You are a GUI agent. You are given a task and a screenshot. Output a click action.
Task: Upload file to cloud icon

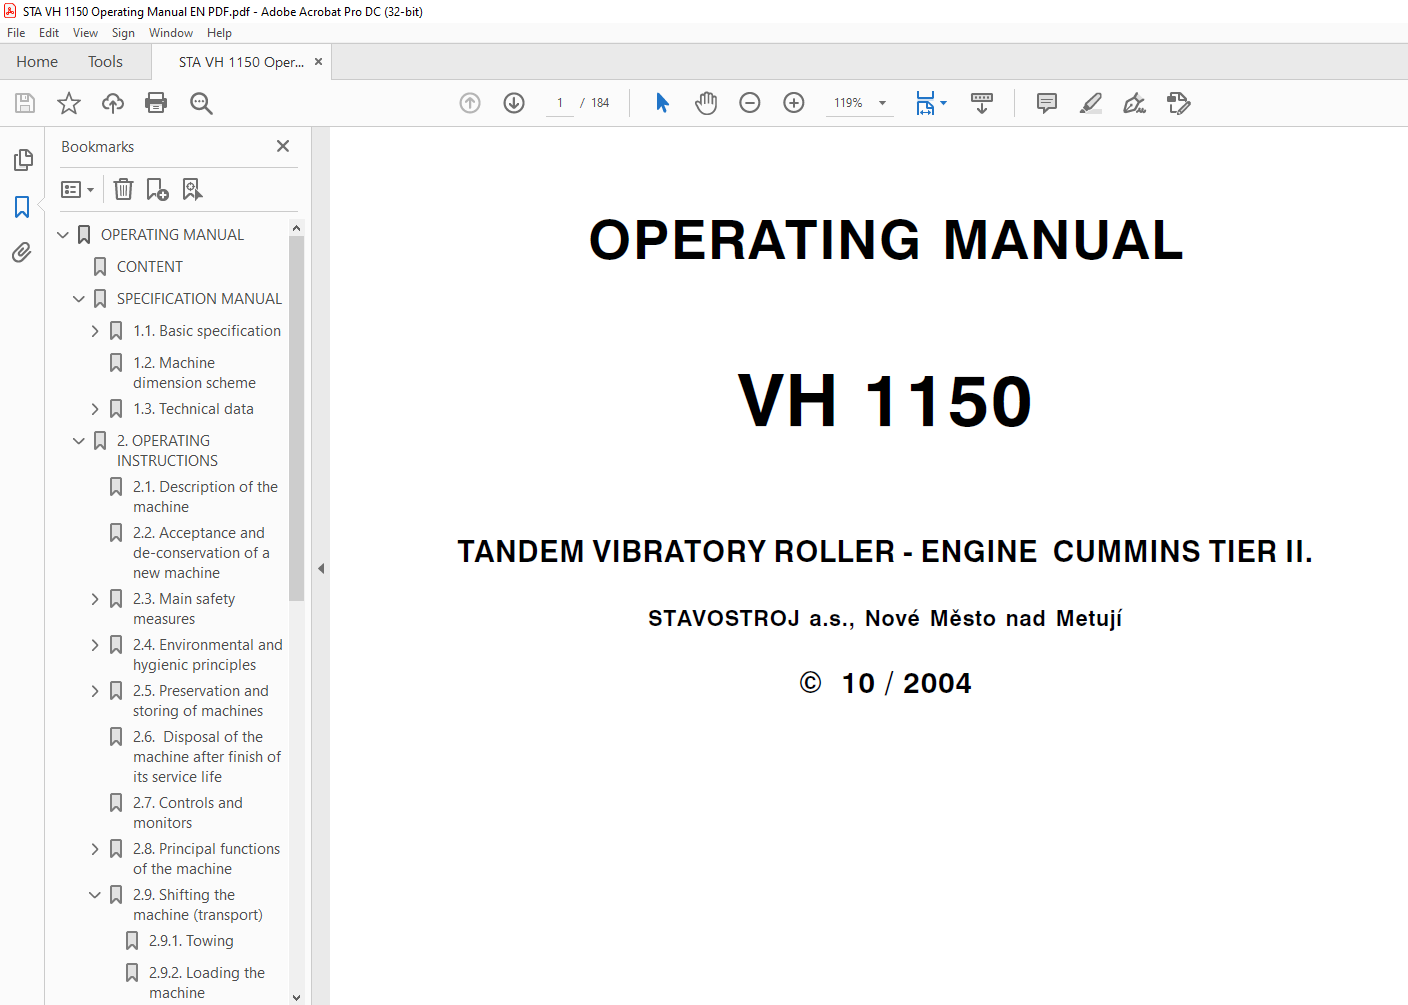pyautogui.click(x=113, y=103)
